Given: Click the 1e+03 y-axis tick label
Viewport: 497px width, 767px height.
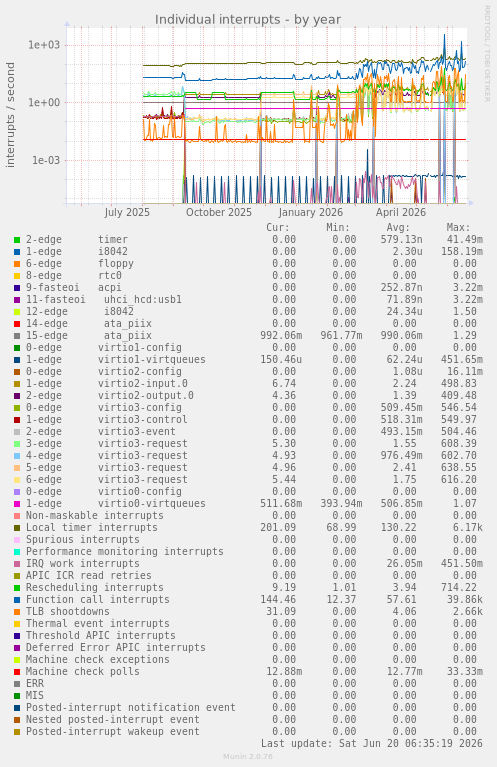Looking at the screenshot, I should [x=44, y=45].
